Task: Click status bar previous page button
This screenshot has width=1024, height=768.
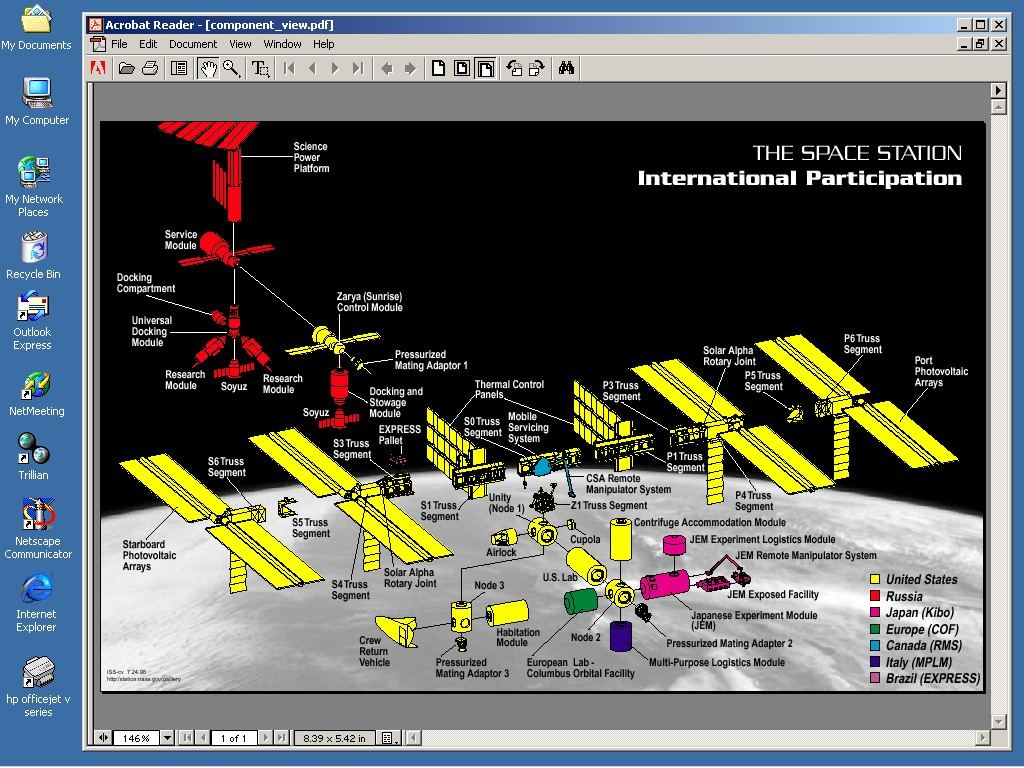Action: 203,738
